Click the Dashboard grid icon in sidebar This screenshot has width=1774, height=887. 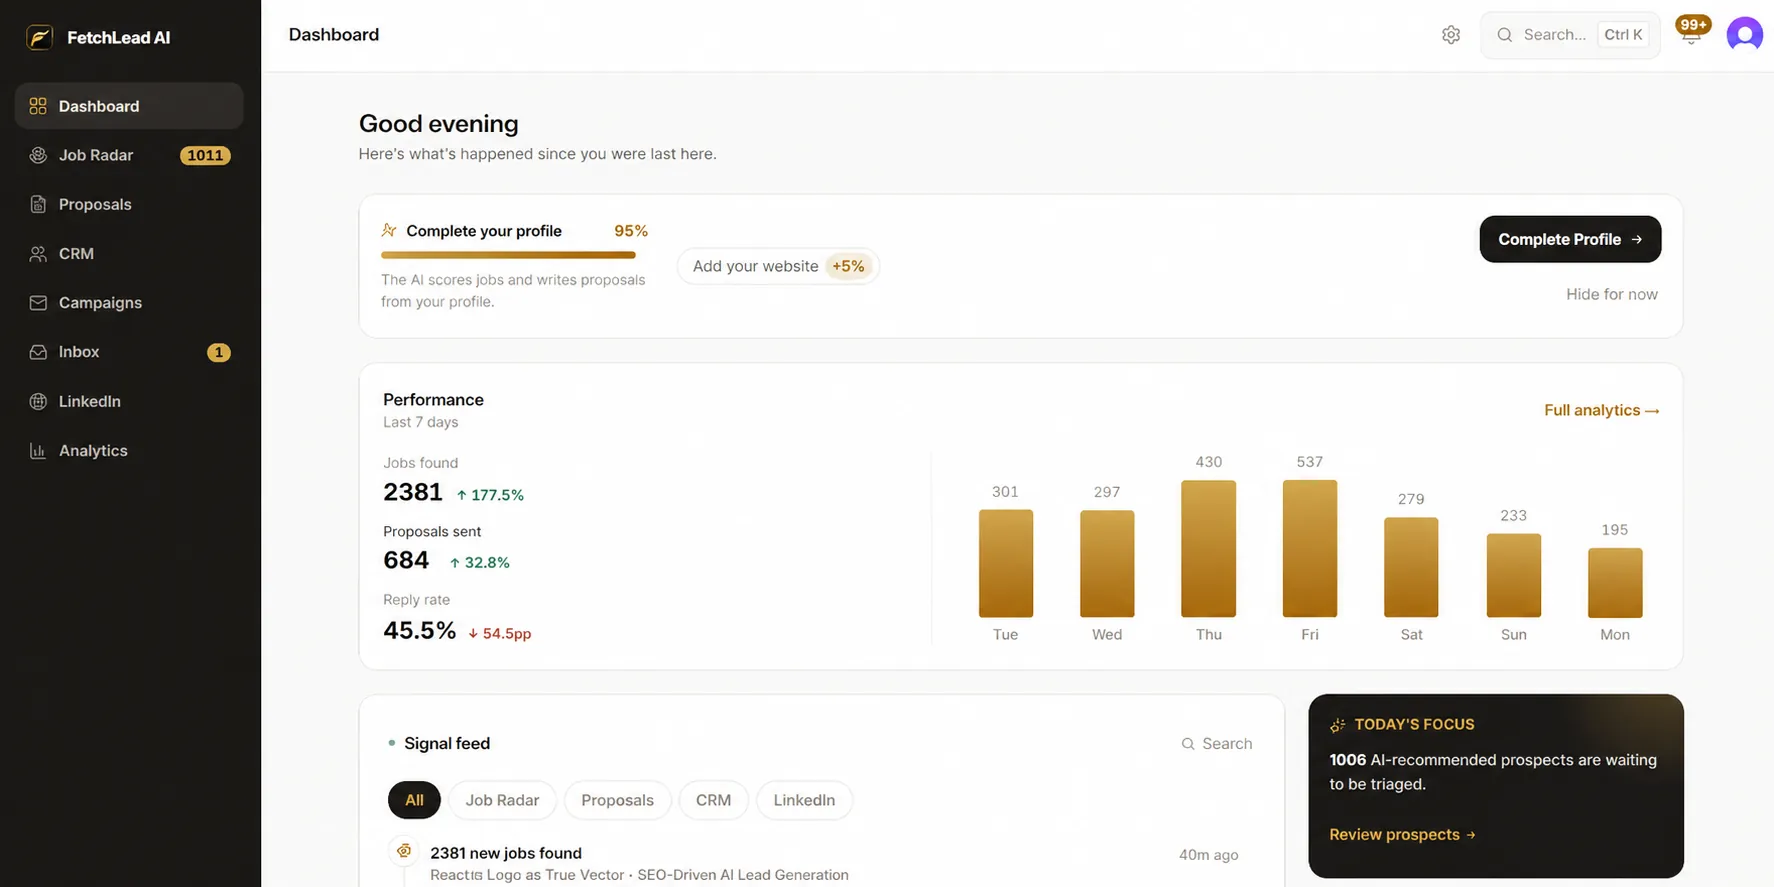click(38, 106)
